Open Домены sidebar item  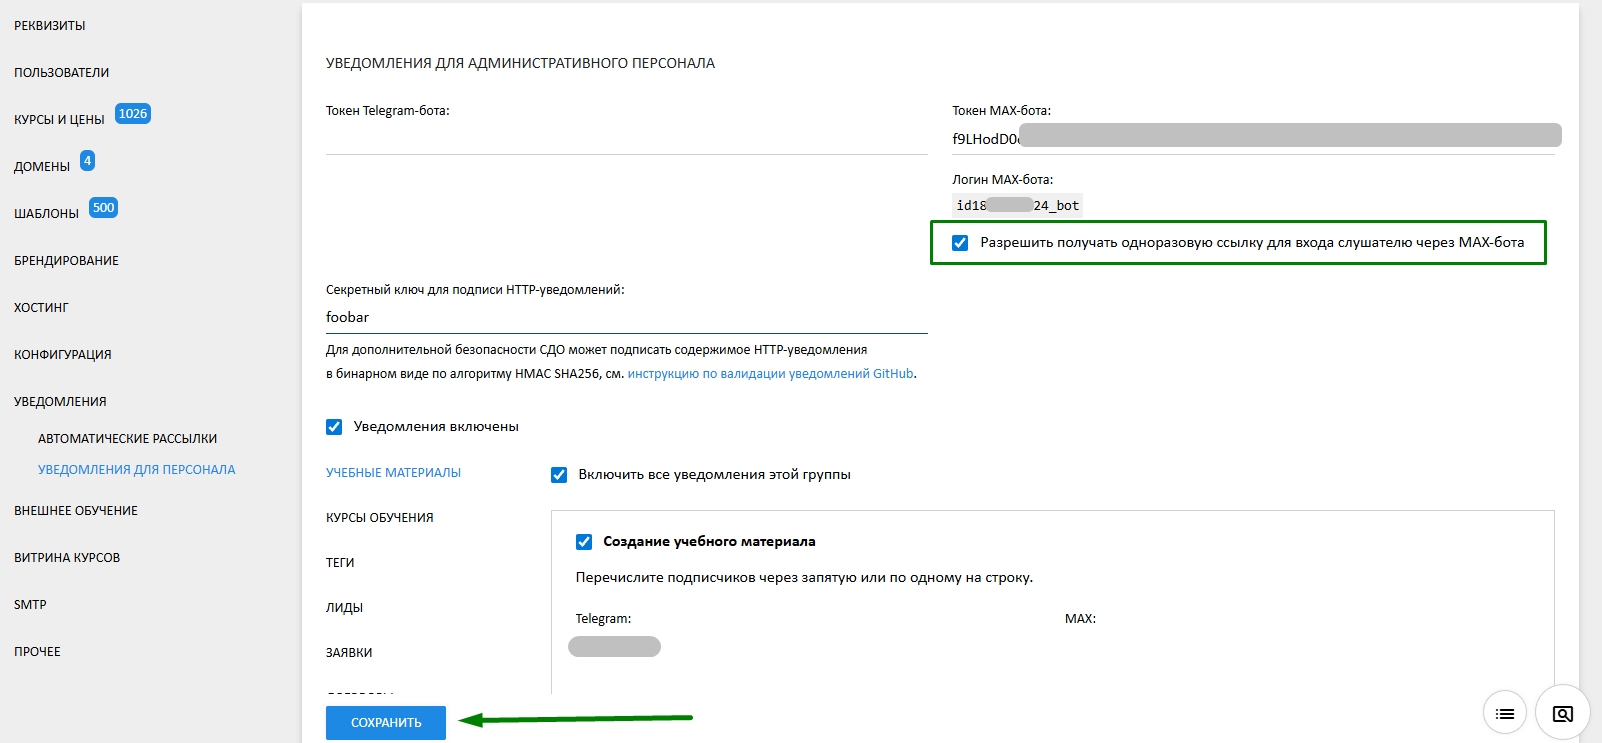42,167
